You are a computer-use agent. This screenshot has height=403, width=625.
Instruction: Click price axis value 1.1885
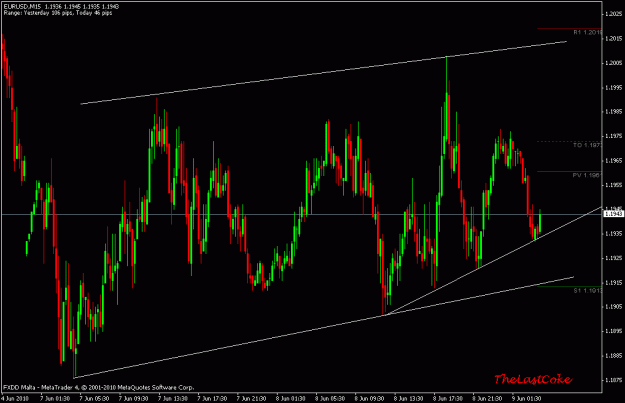tap(613, 356)
